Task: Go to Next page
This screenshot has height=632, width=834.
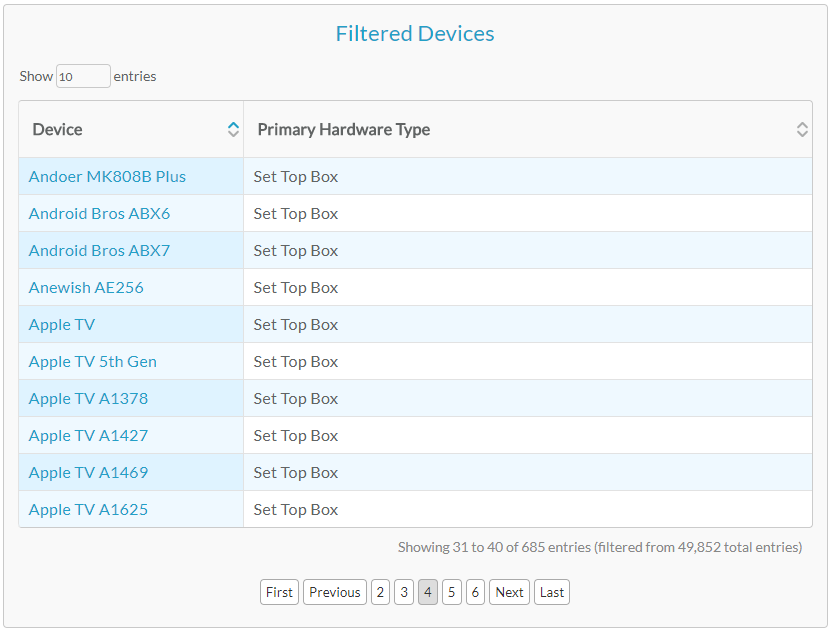Action: click(x=510, y=592)
